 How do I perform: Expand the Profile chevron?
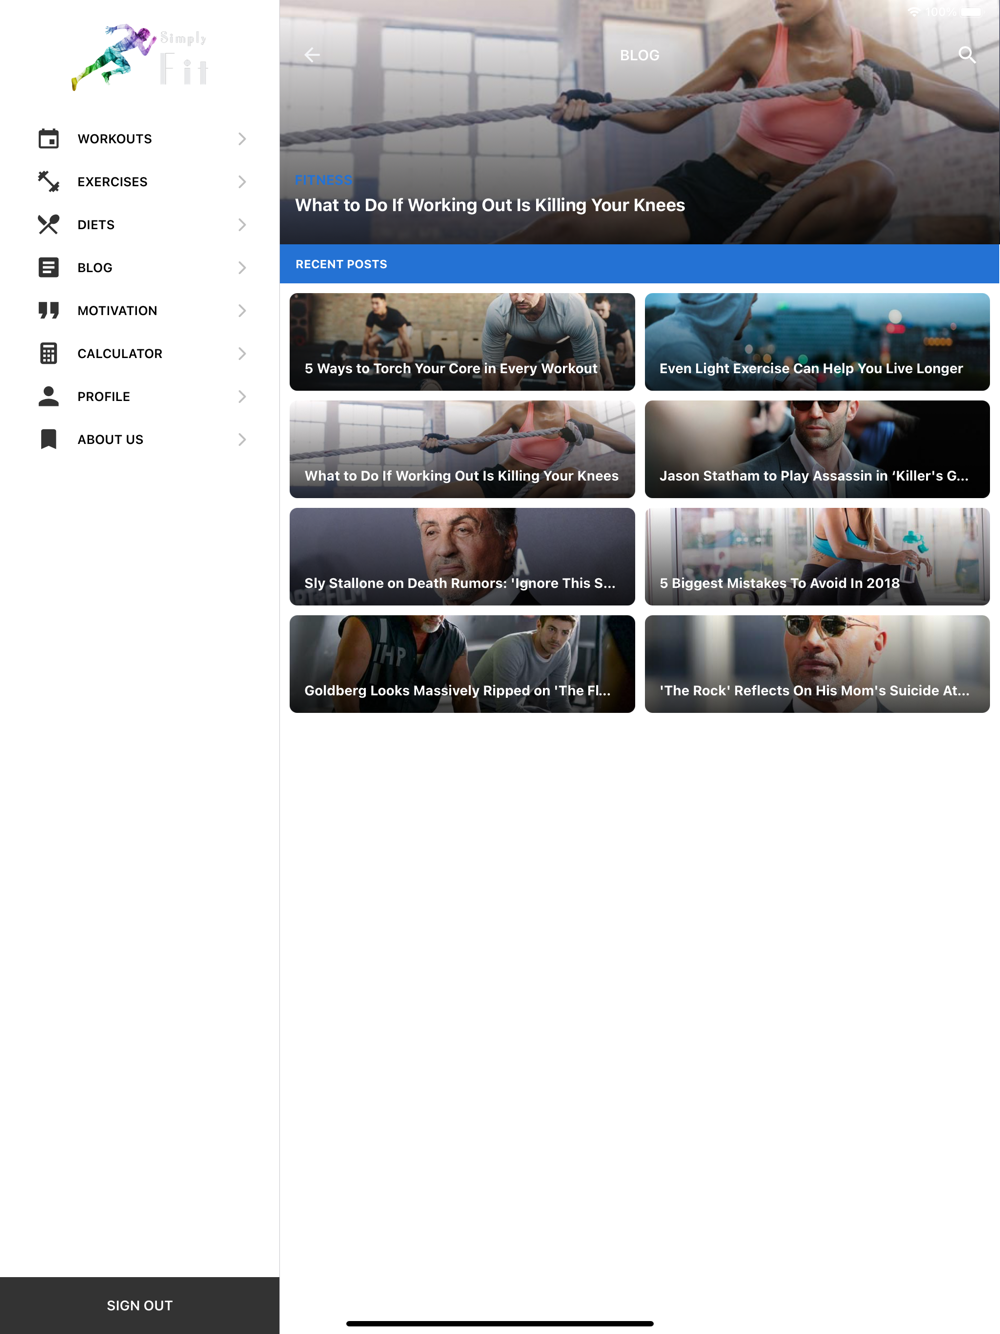pyautogui.click(x=242, y=397)
